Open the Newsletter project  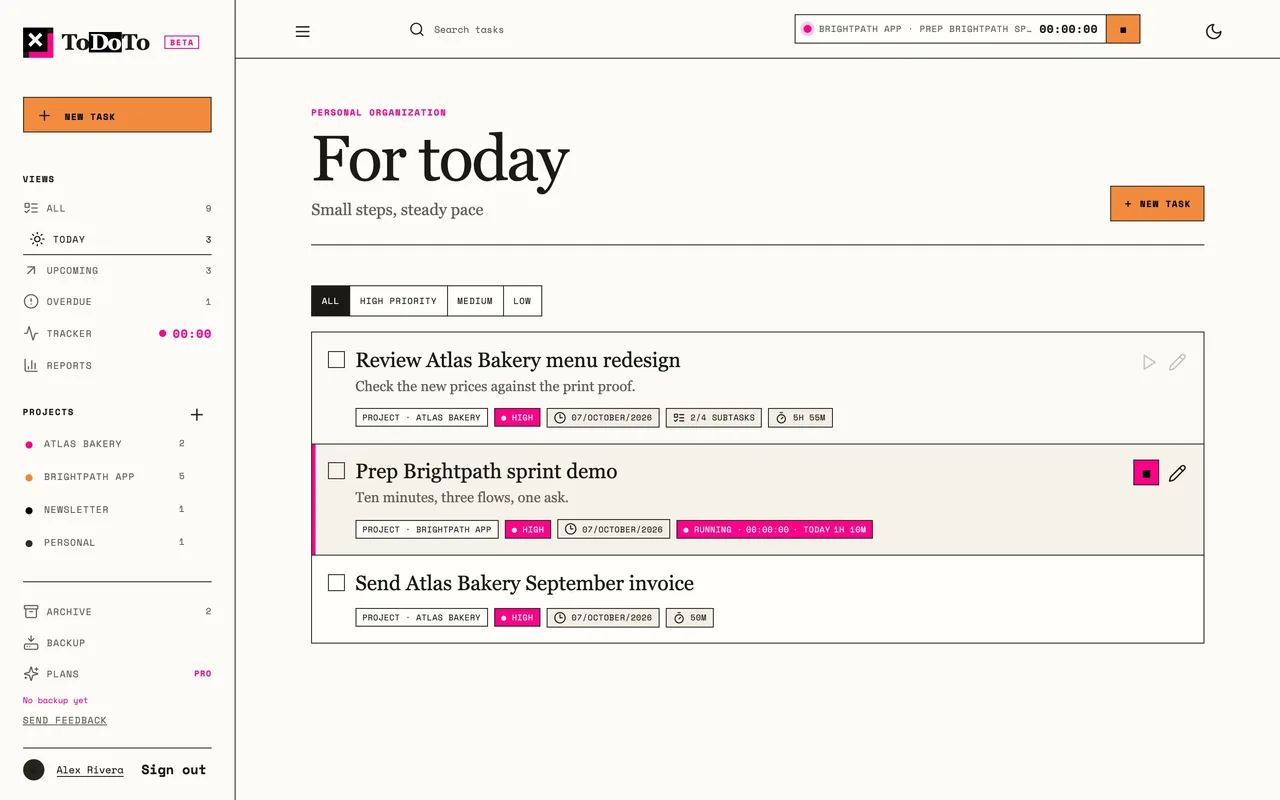click(x=106, y=509)
